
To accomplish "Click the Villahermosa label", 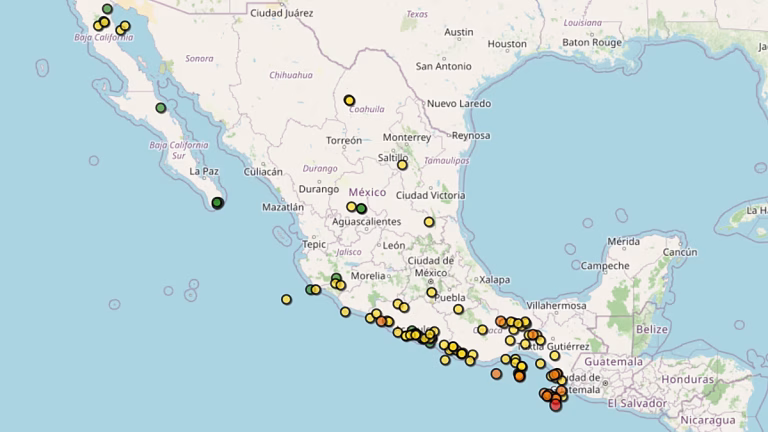I will coord(556,306).
